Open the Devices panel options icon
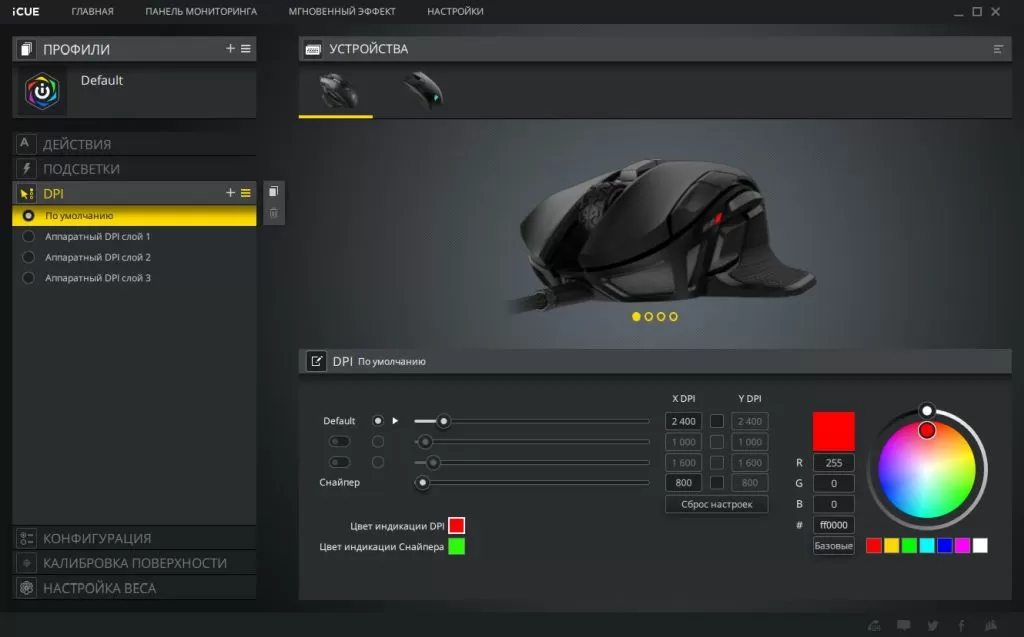This screenshot has height=637, width=1024. click(998, 49)
